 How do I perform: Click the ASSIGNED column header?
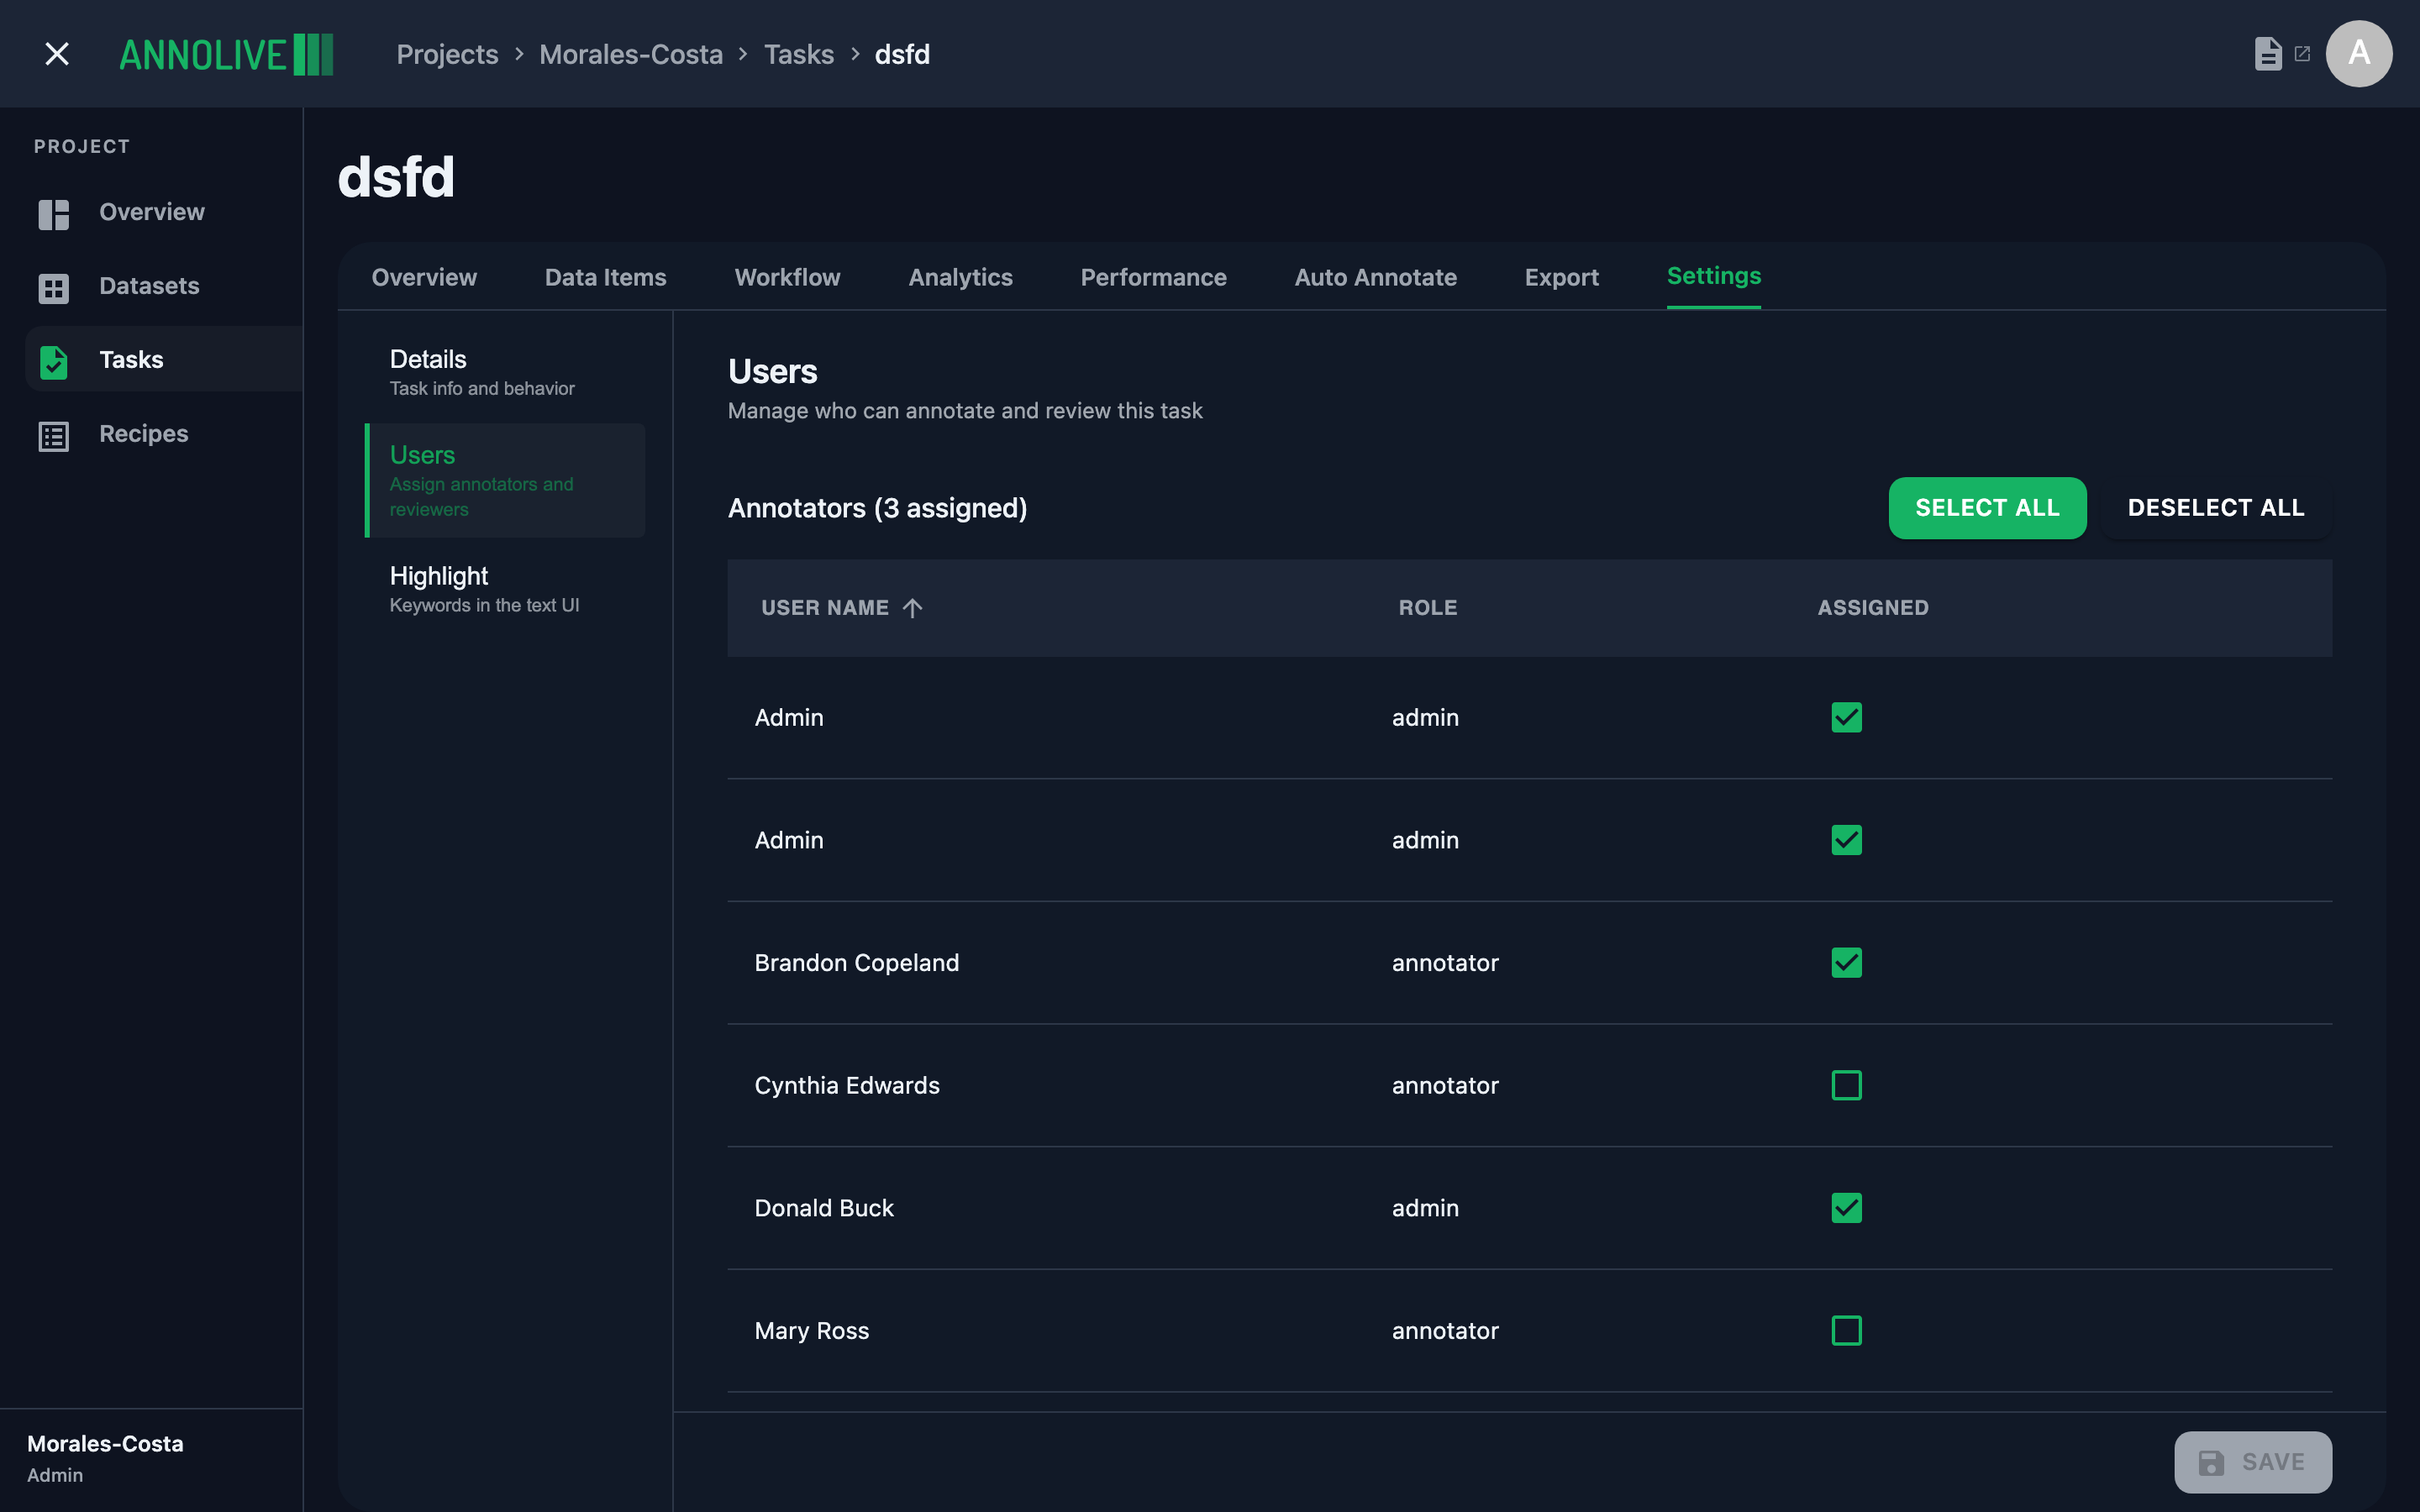pyautogui.click(x=1873, y=608)
